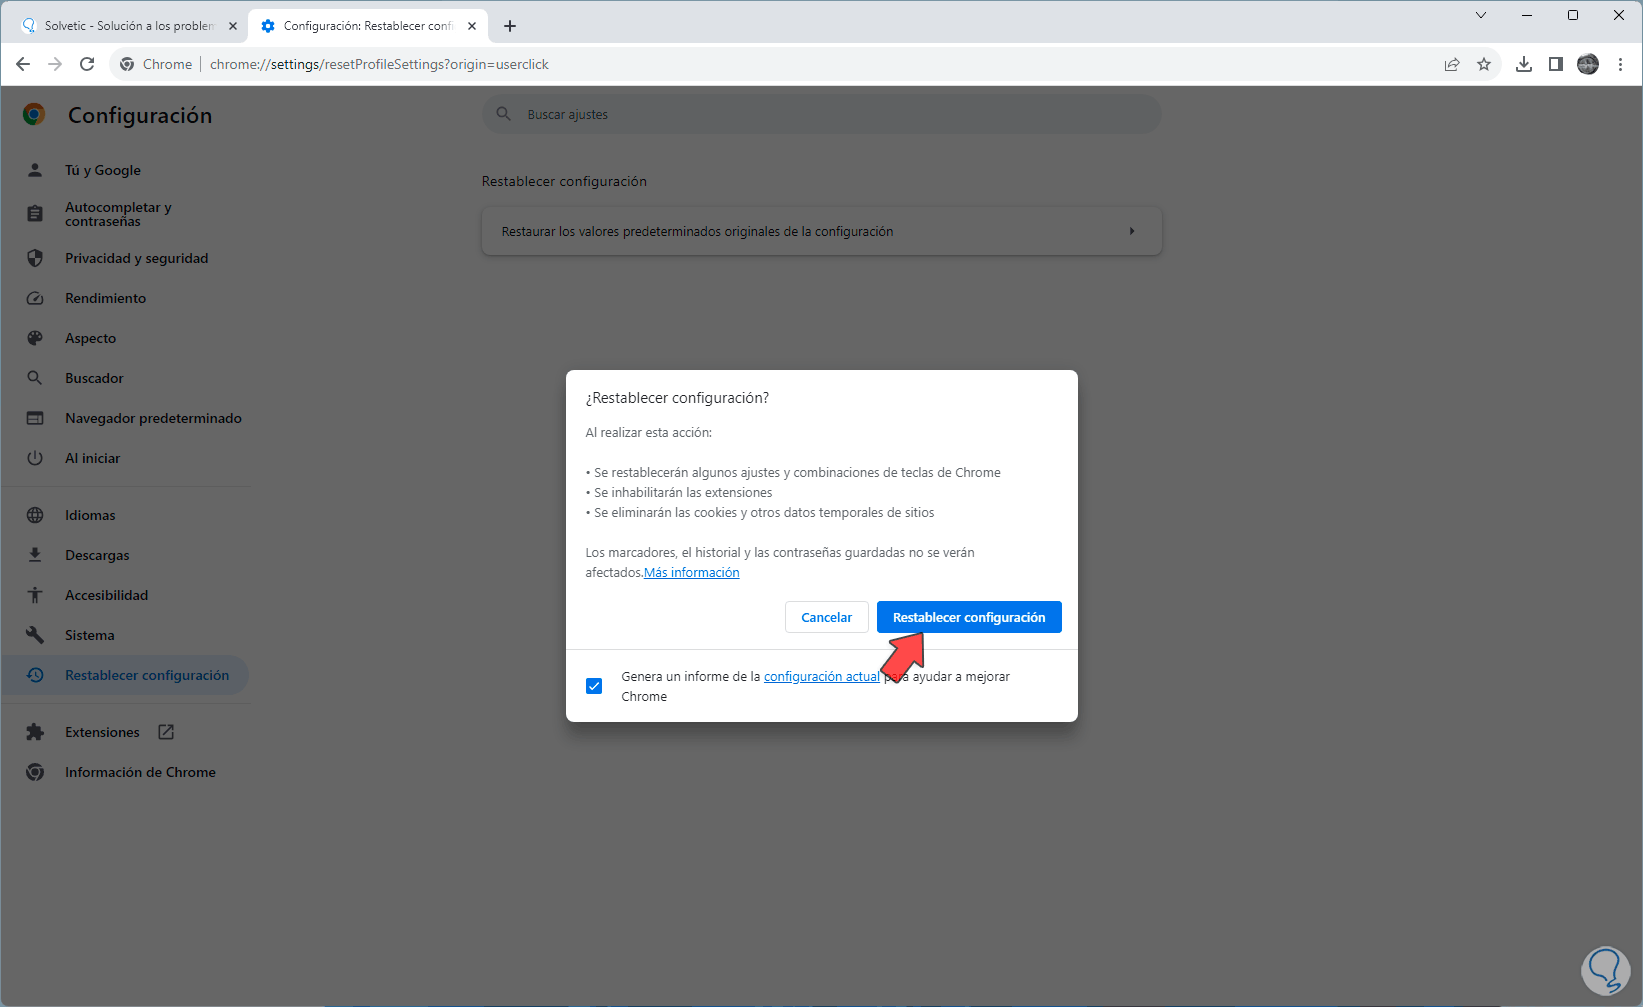Open the Downloads toolbar icon
This screenshot has height=1007, width=1643.
[x=1524, y=64]
